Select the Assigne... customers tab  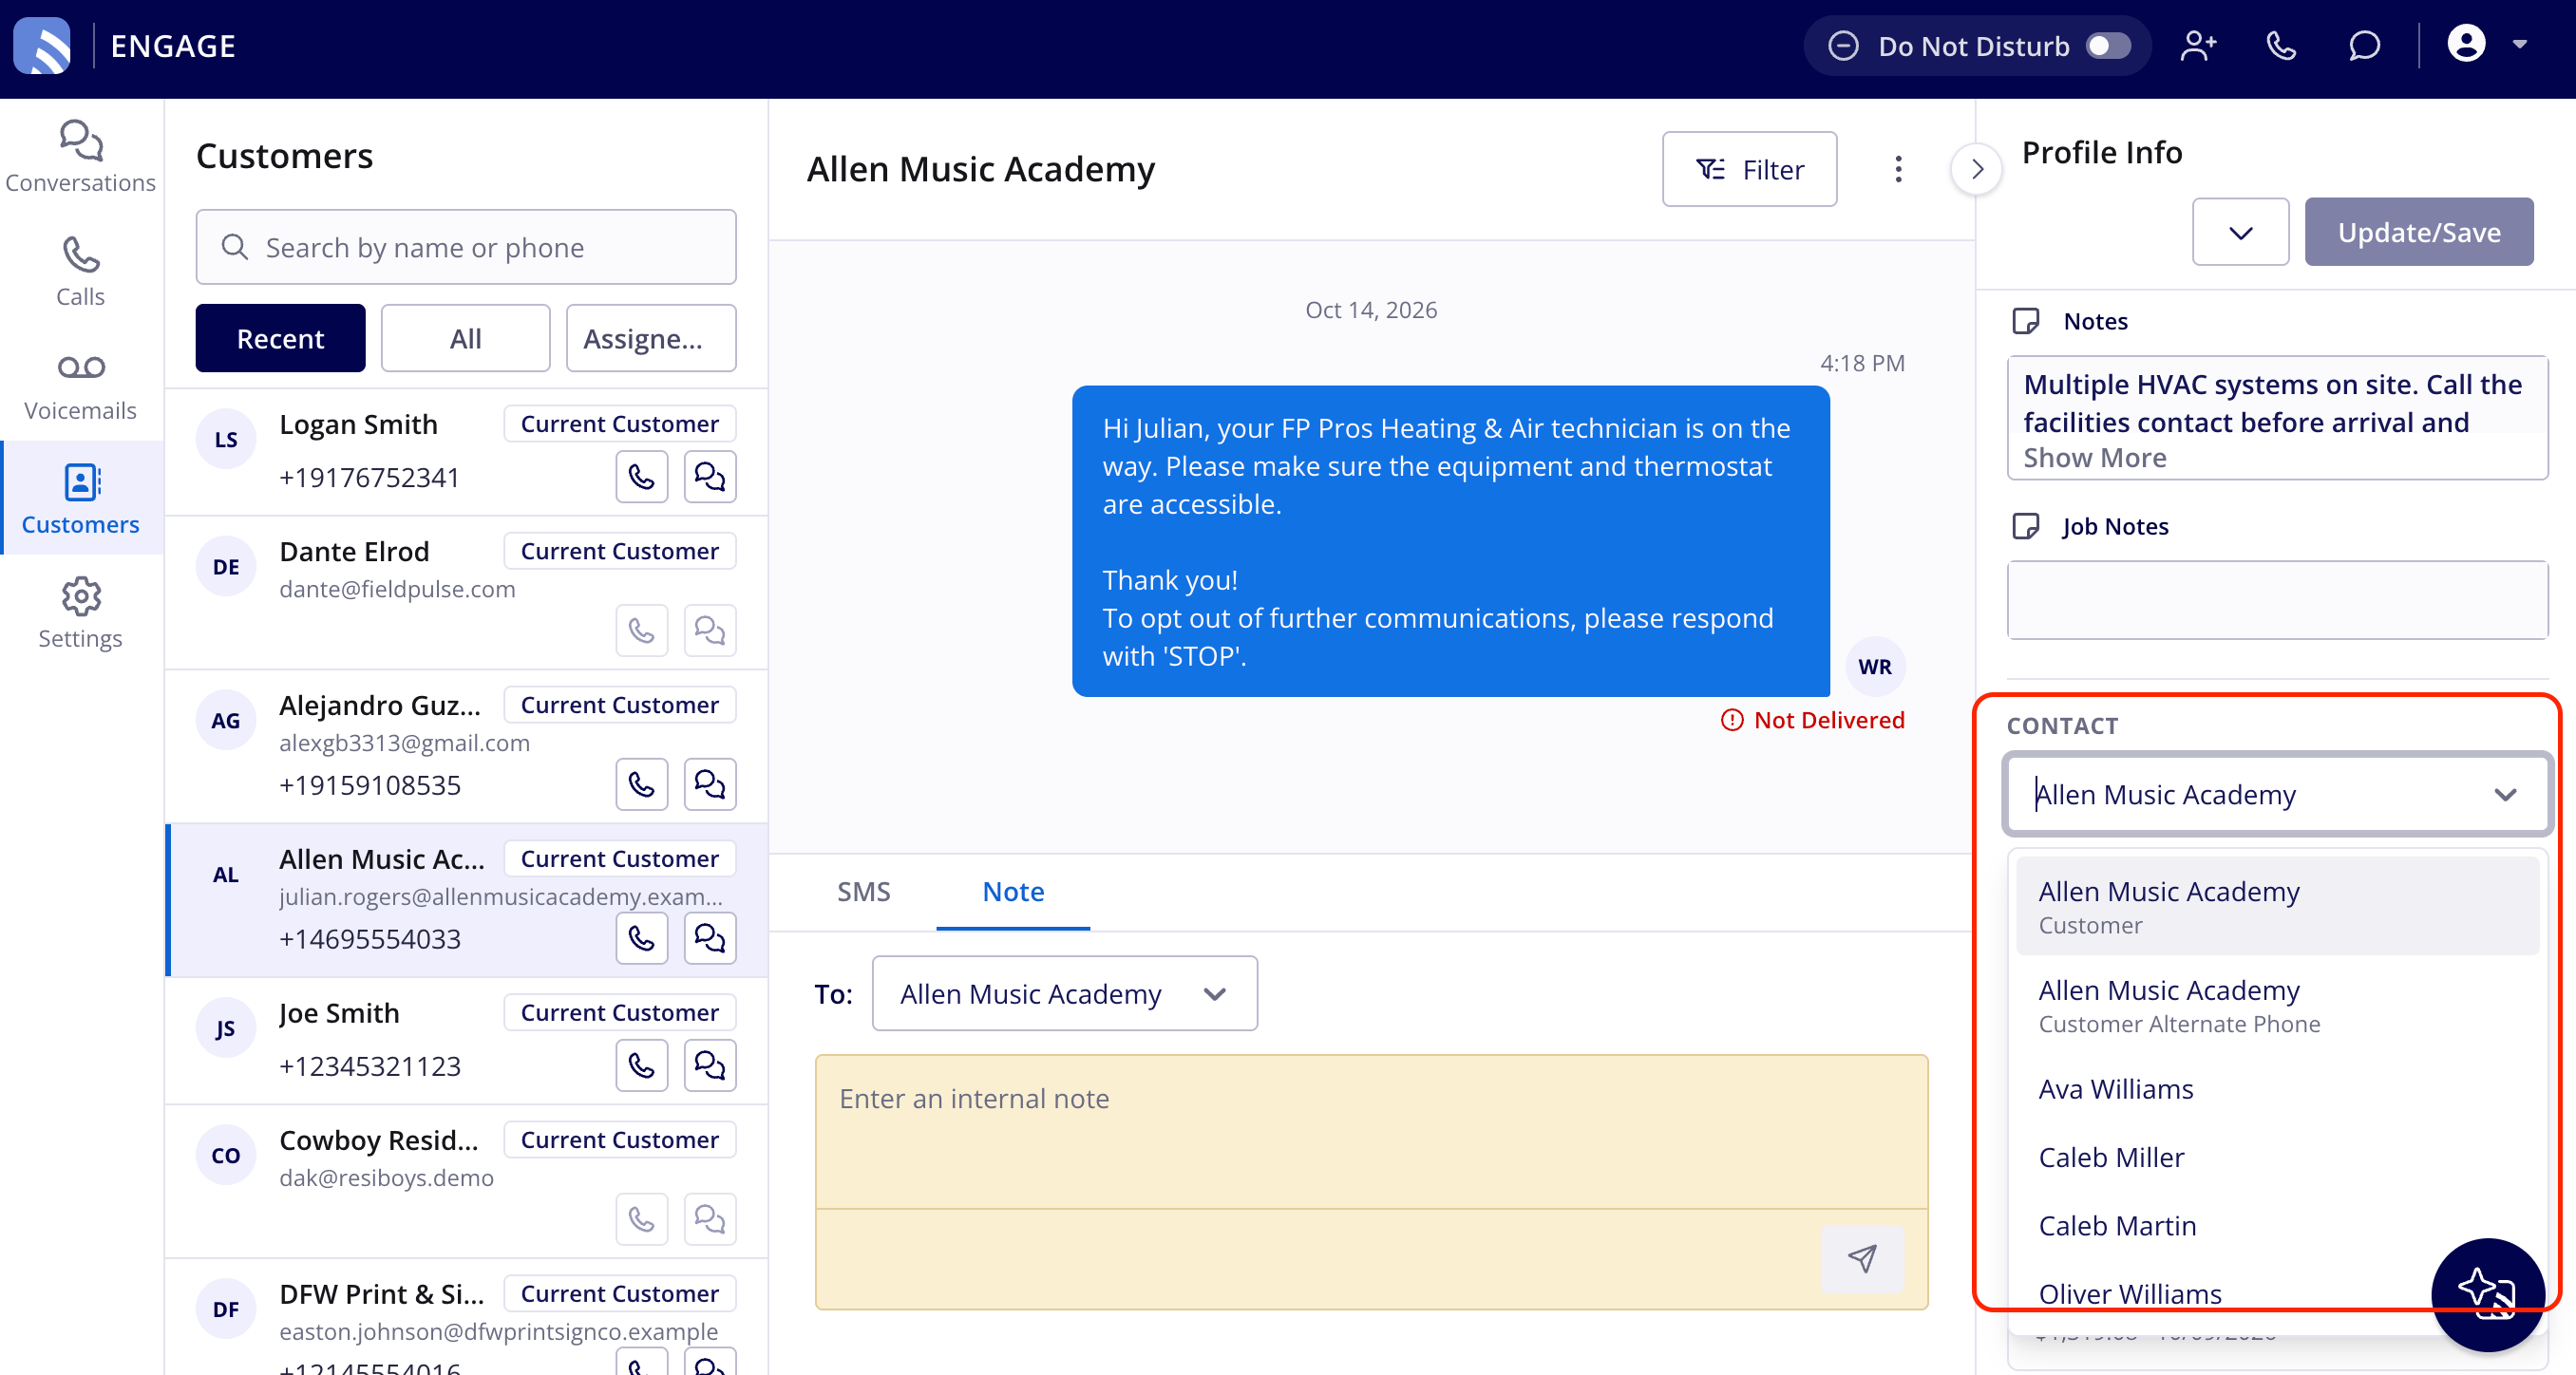[651, 338]
